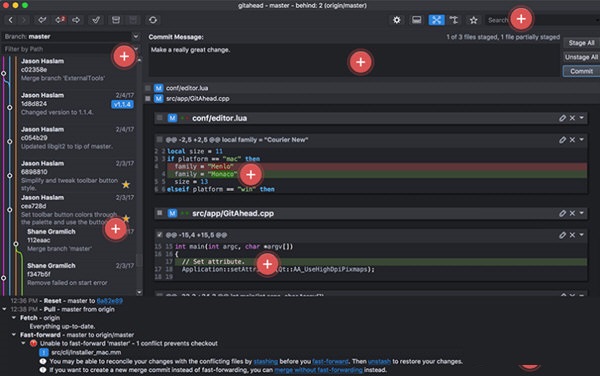Uncheck the @@ -15,4 +15,5 @@ hunk checkbox
This screenshot has width=600, height=376.
pyautogui.click(x=160, y=234)
